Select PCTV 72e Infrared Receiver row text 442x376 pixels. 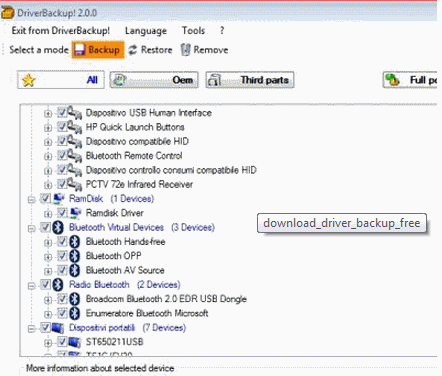[x=139, y=184]
